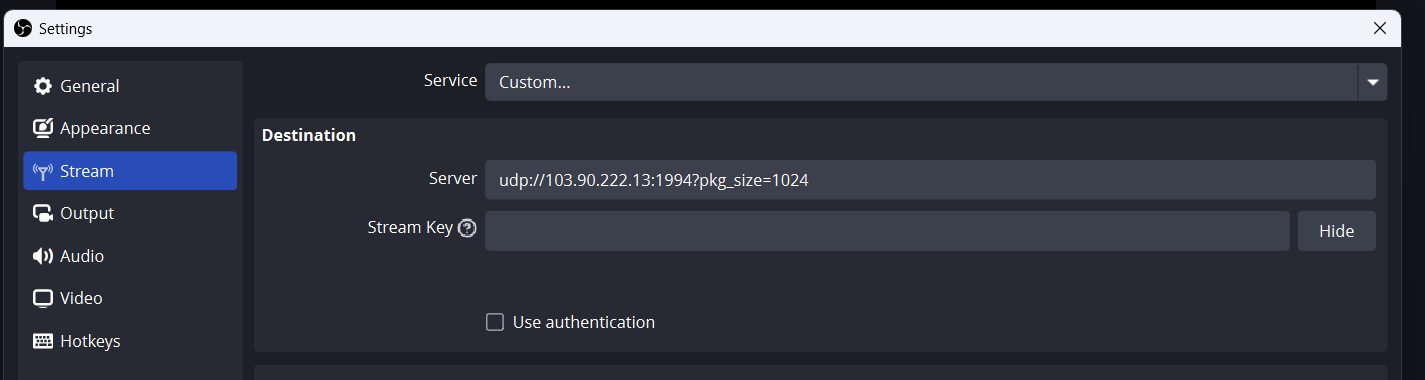Click the OBS logo in the title bar
The height and width of the screenshot is (380, 1425).
click(24, 28)
